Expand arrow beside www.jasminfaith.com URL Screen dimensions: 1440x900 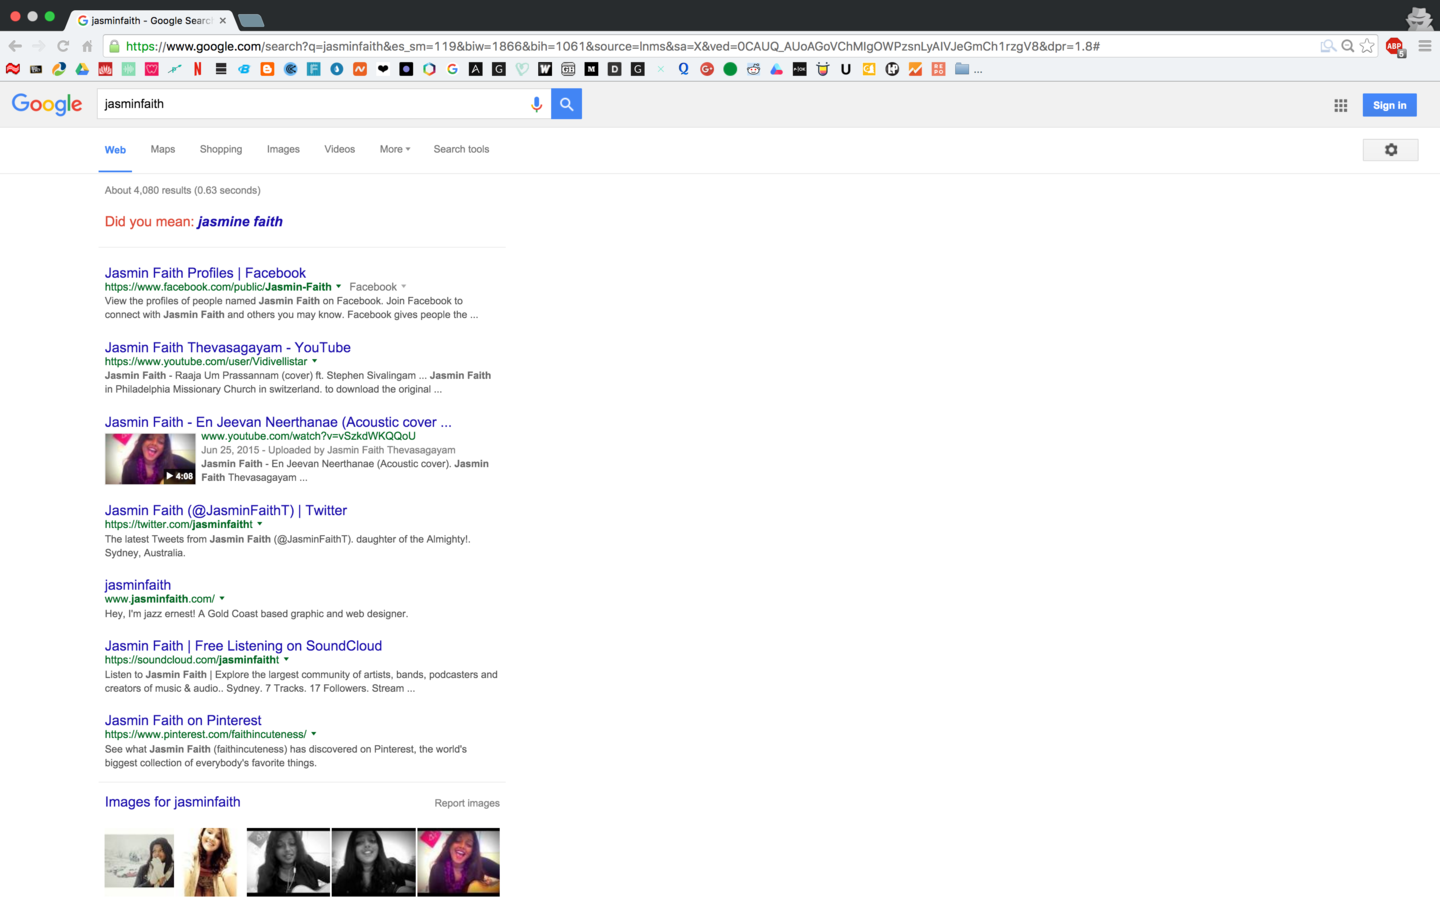click(x=222, y=599)
